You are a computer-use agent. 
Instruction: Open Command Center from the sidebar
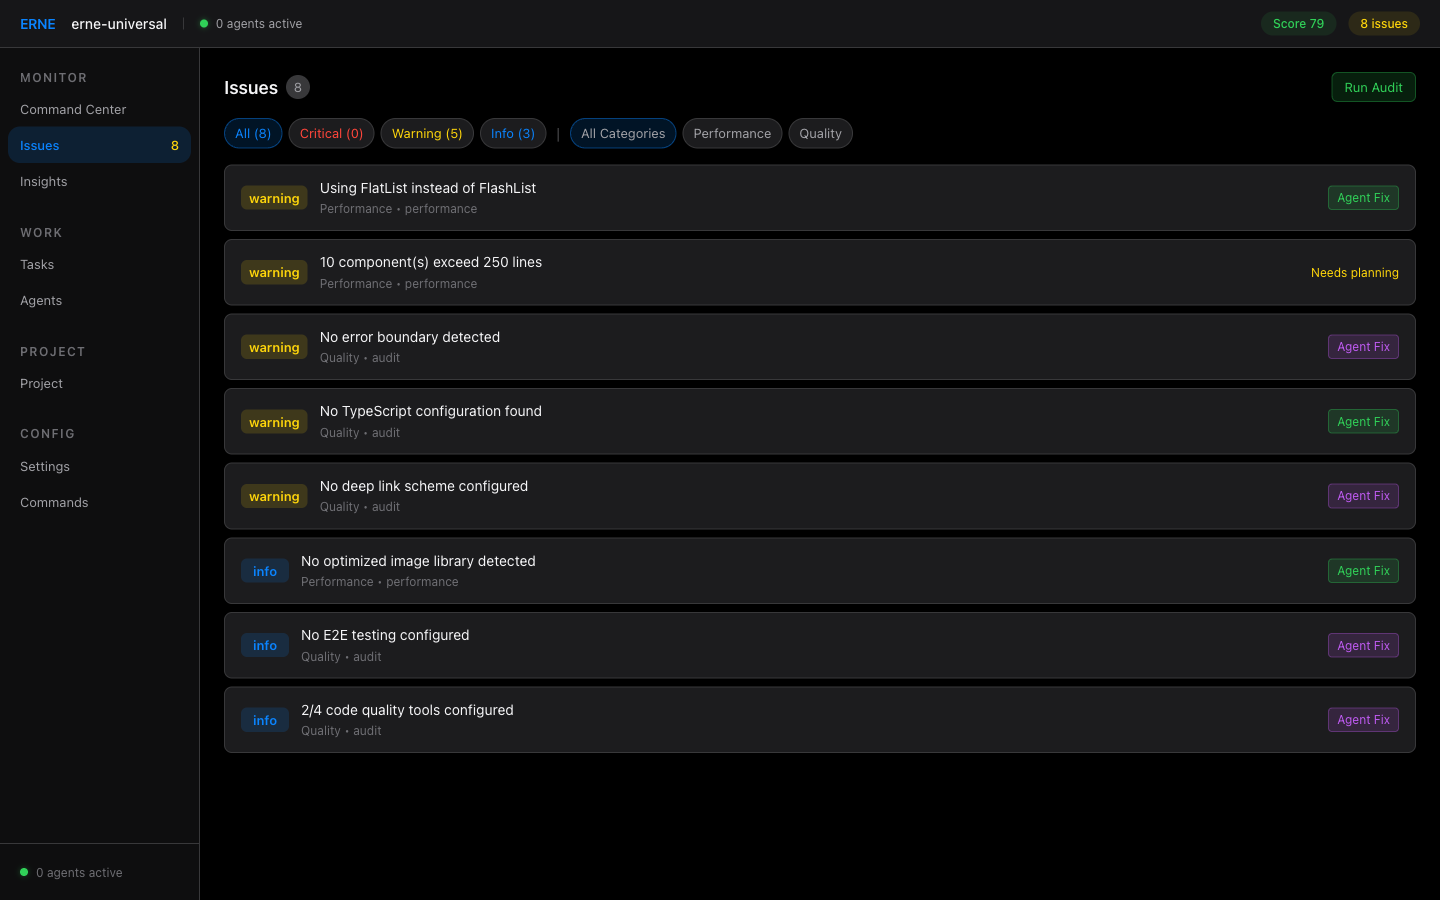pyautogui.click(x=72, y=109)
